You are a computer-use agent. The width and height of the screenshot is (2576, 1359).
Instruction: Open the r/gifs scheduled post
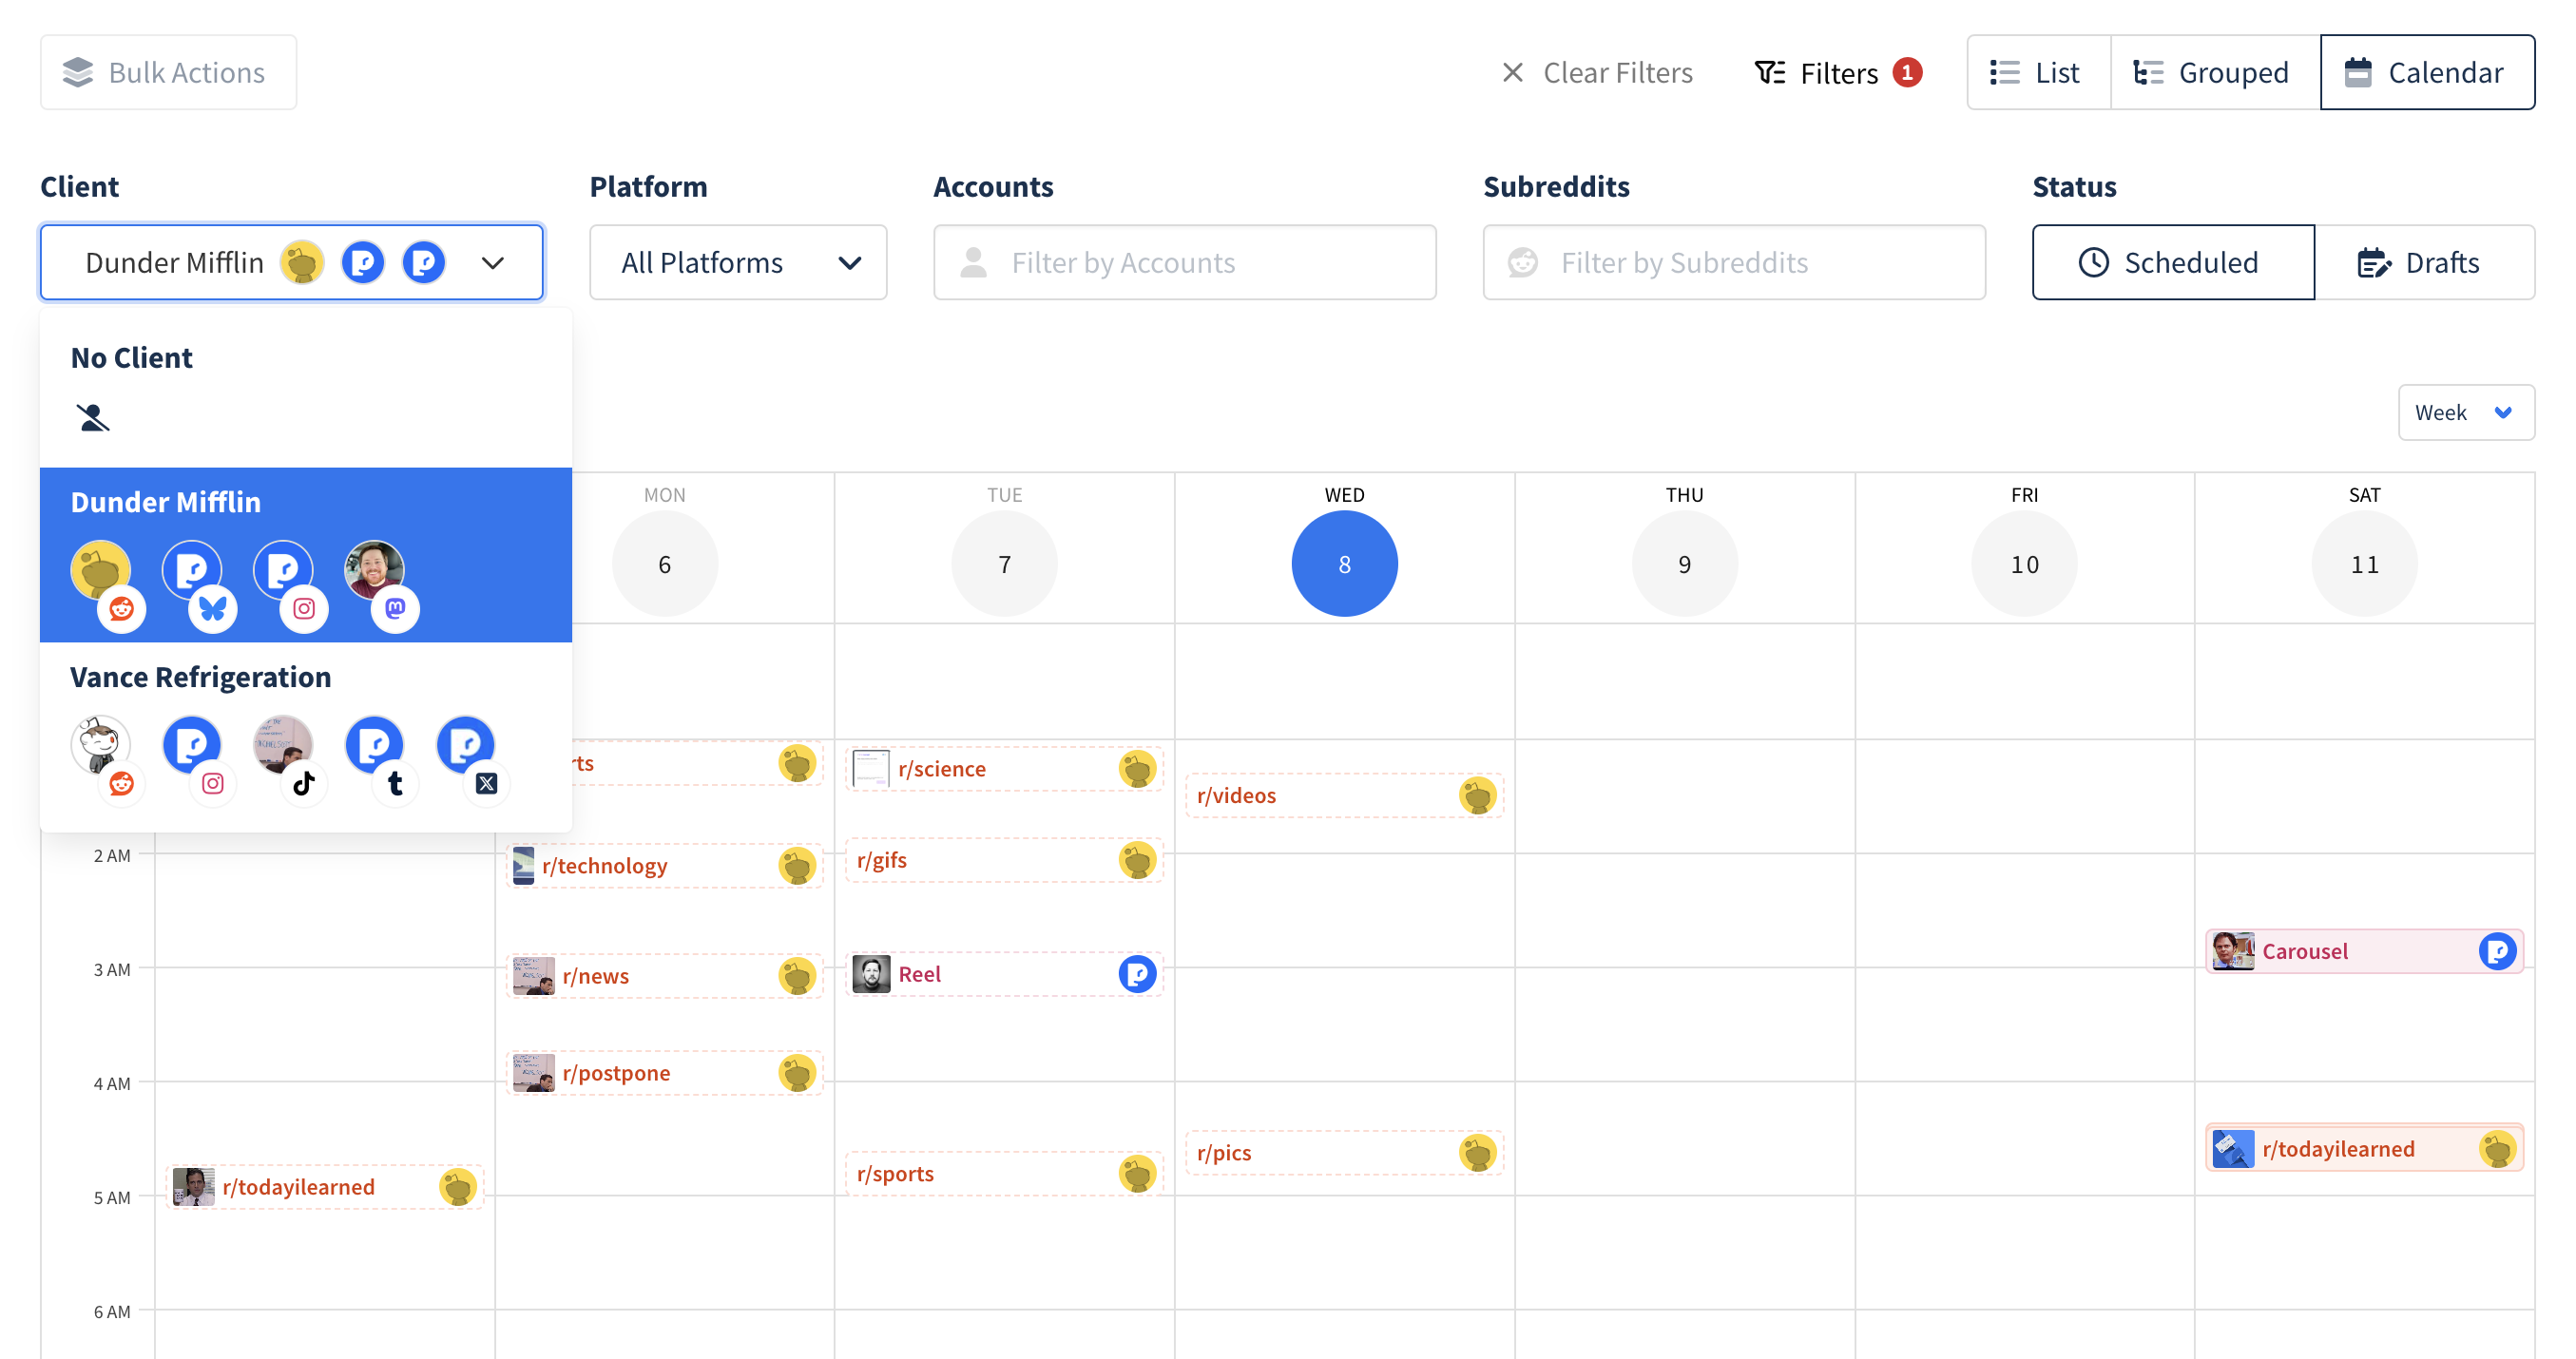click(x=1005, y=860)
